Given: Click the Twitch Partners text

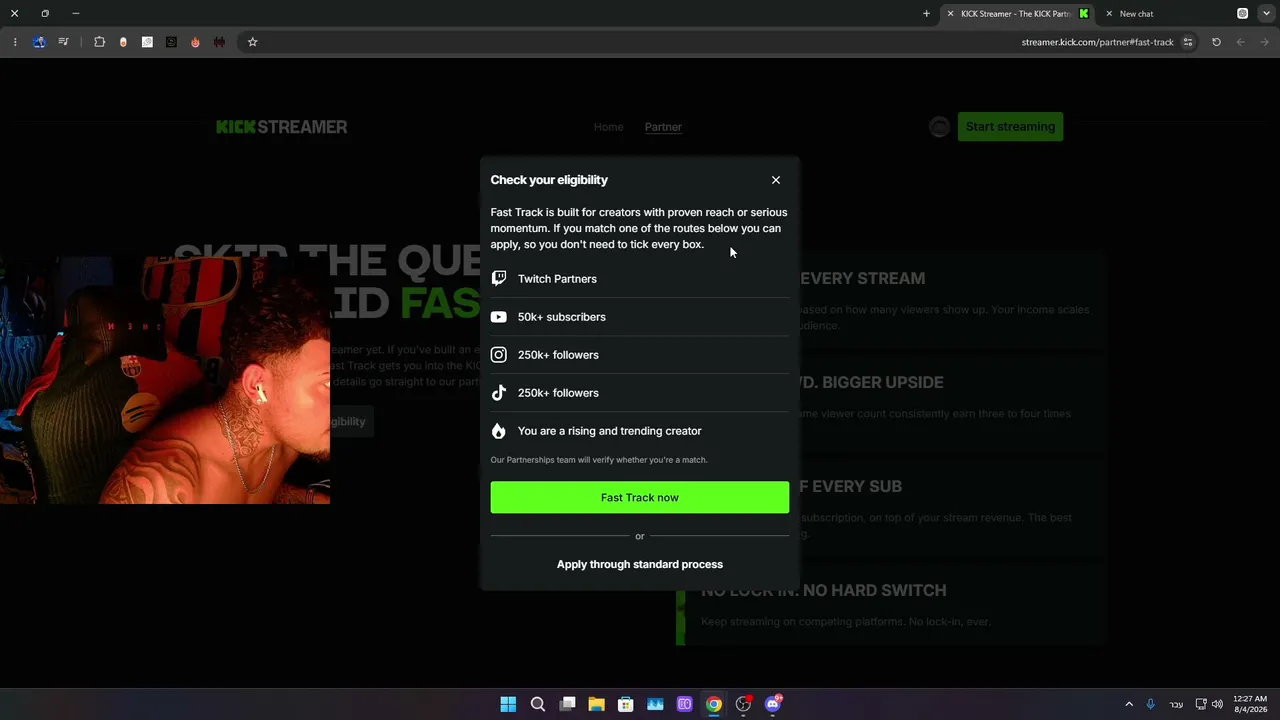Looking at the screenshot, I should (557, 279).
